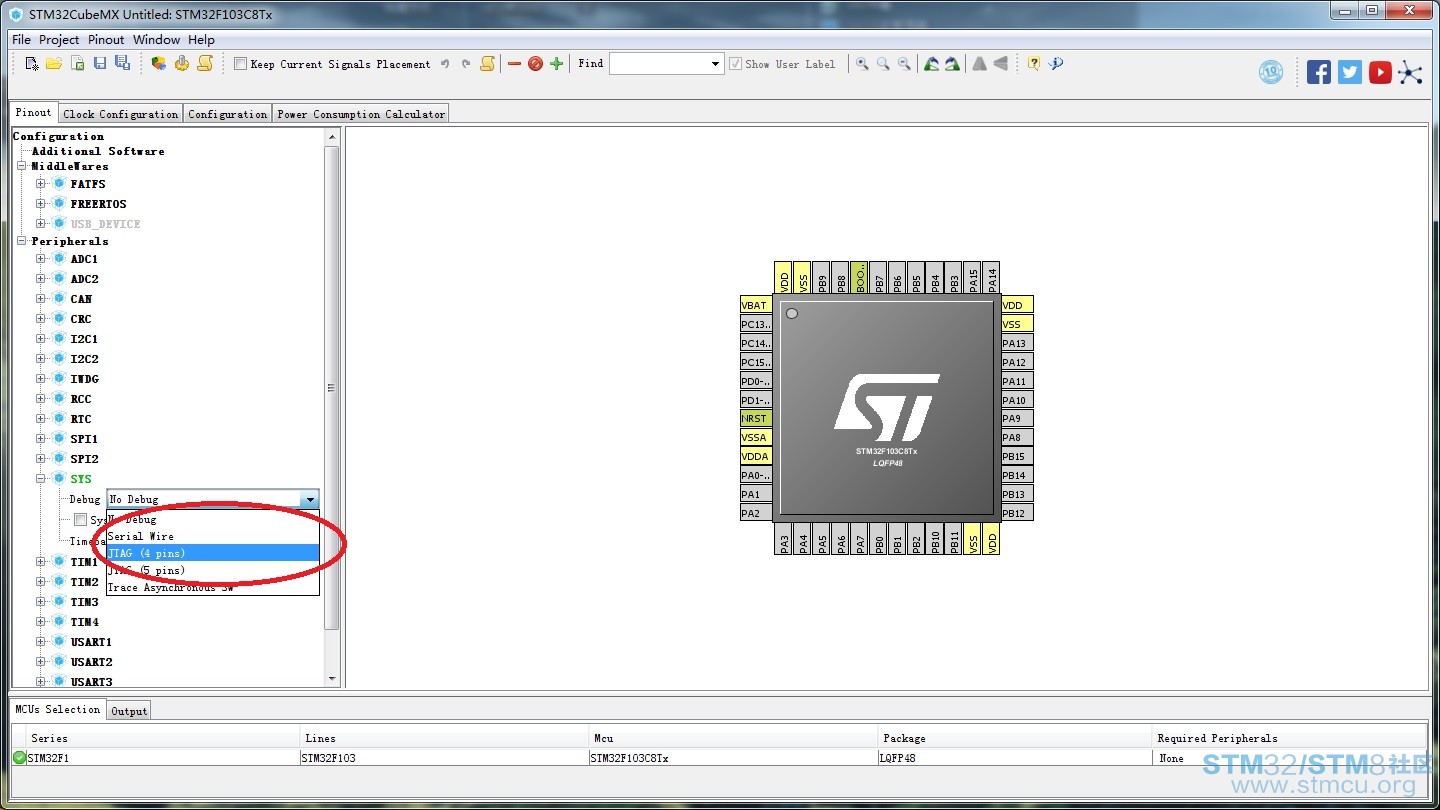Open the YouTube link icon
This screenshot has height=810, width=1440.
pyautogui.click(x=1381, y=72)
